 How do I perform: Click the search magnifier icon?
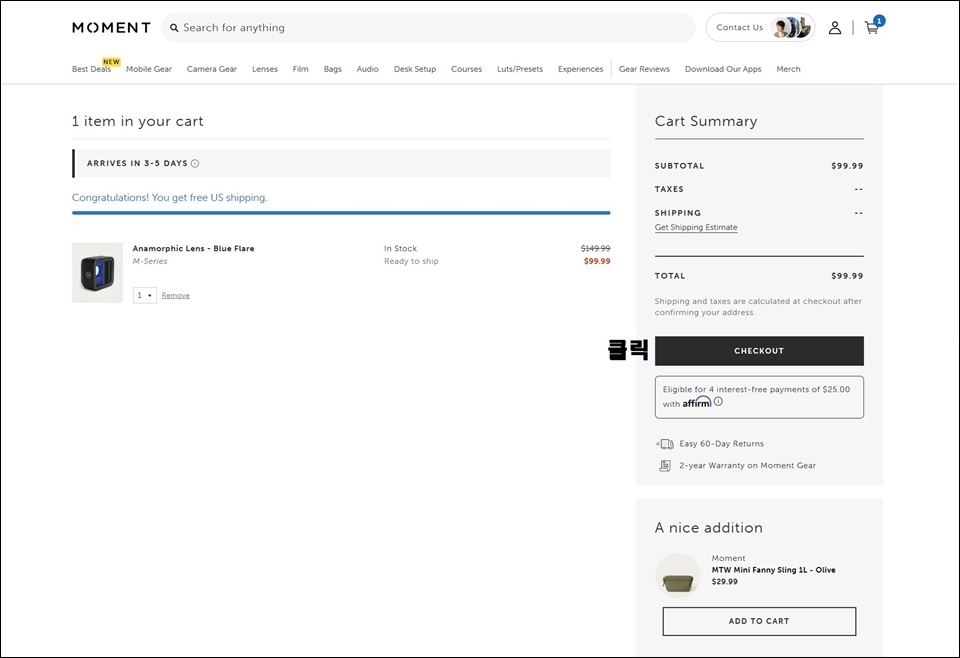pyautogui.click(x=174, y=28)
